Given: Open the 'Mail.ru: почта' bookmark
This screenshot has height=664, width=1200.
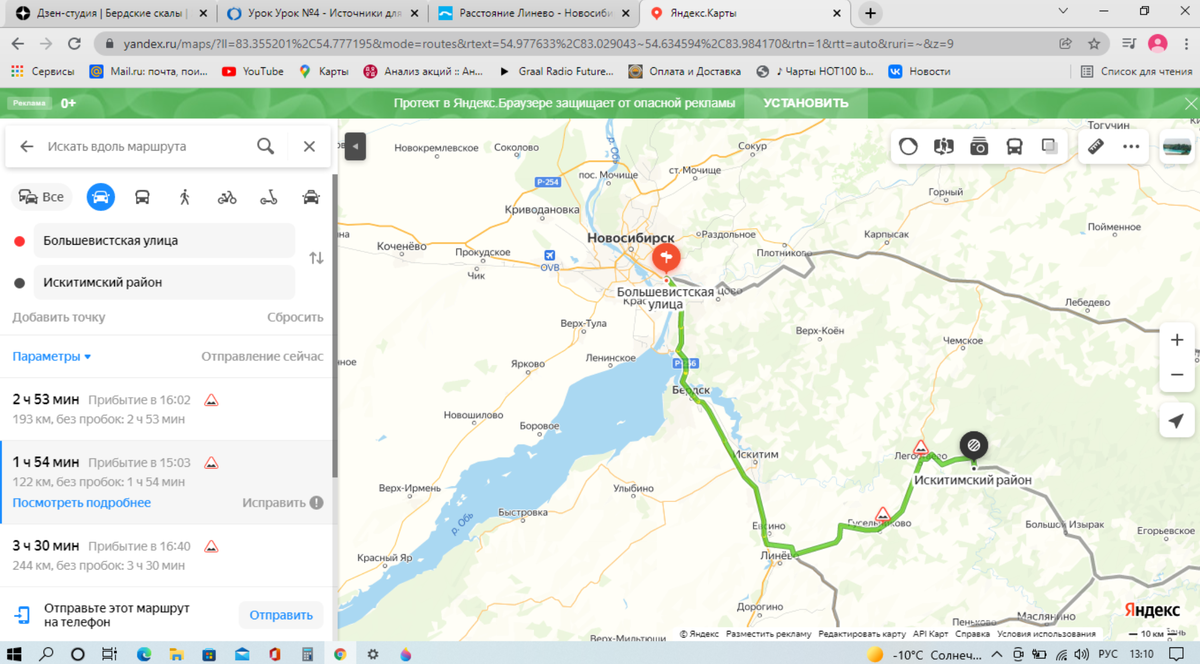Looking at the screenshot, I should pyautogui.click(x=148, y=72).
